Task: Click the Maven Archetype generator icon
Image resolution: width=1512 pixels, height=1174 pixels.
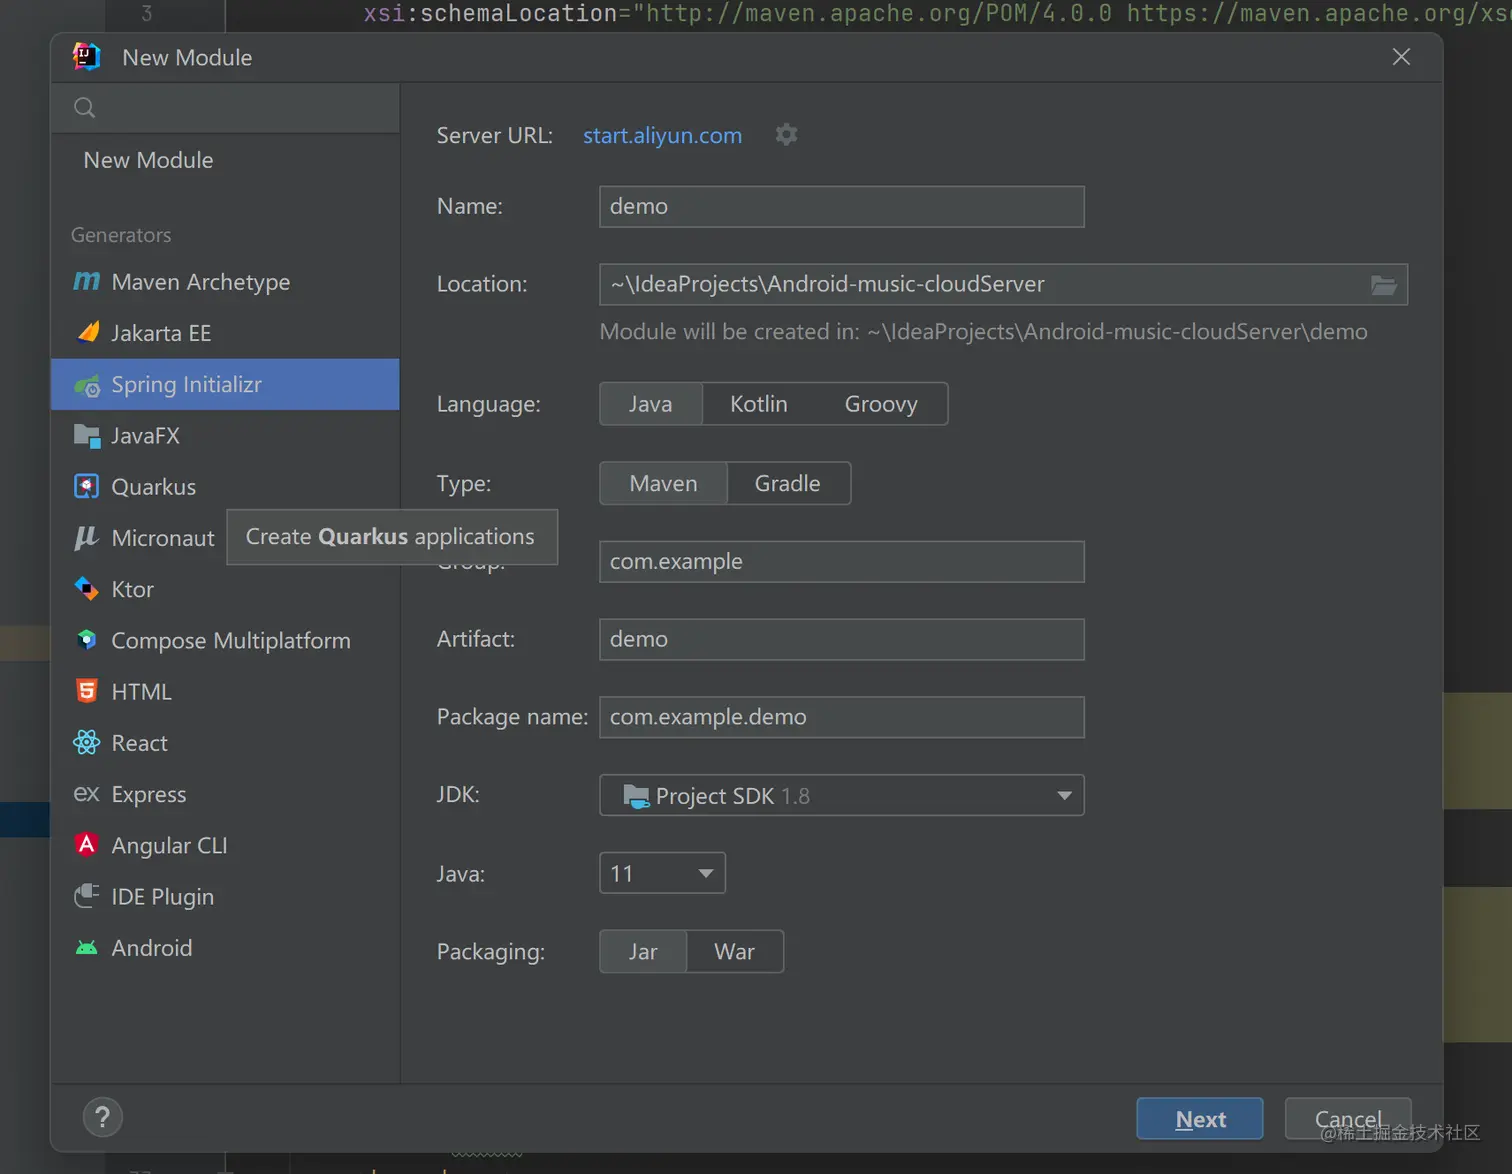Action: pos(87,282)
